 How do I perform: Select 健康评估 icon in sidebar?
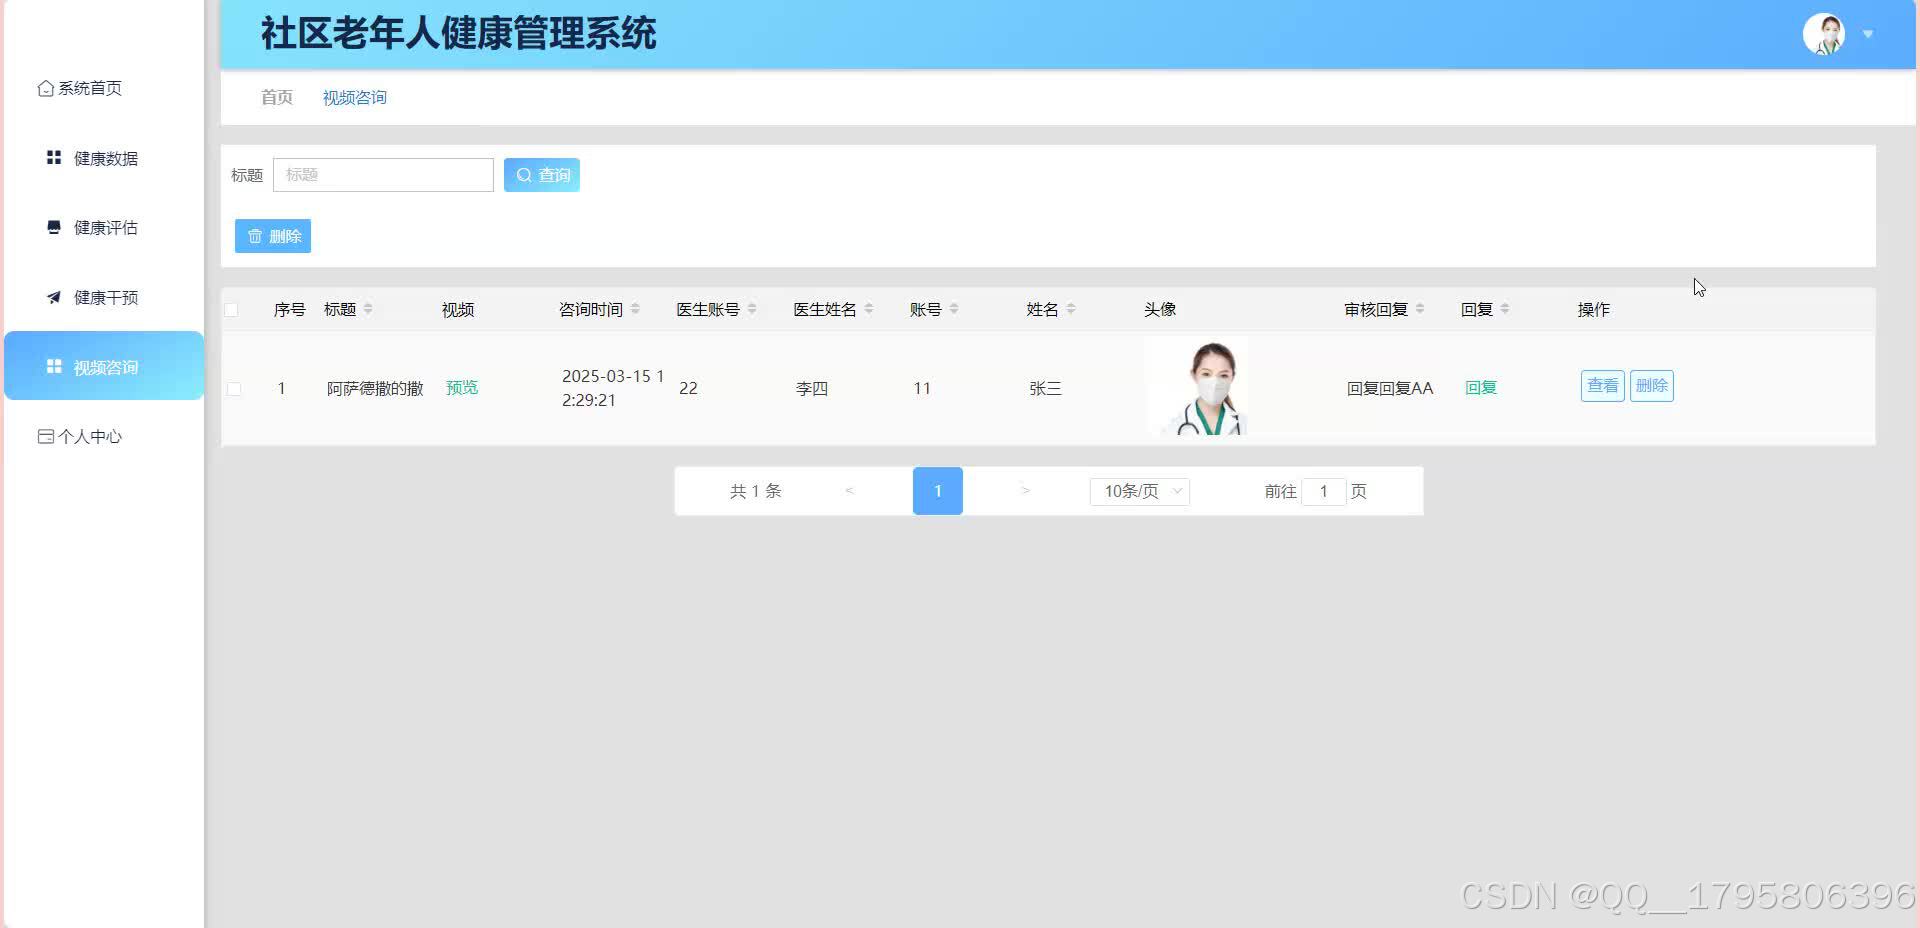(54, 227)
